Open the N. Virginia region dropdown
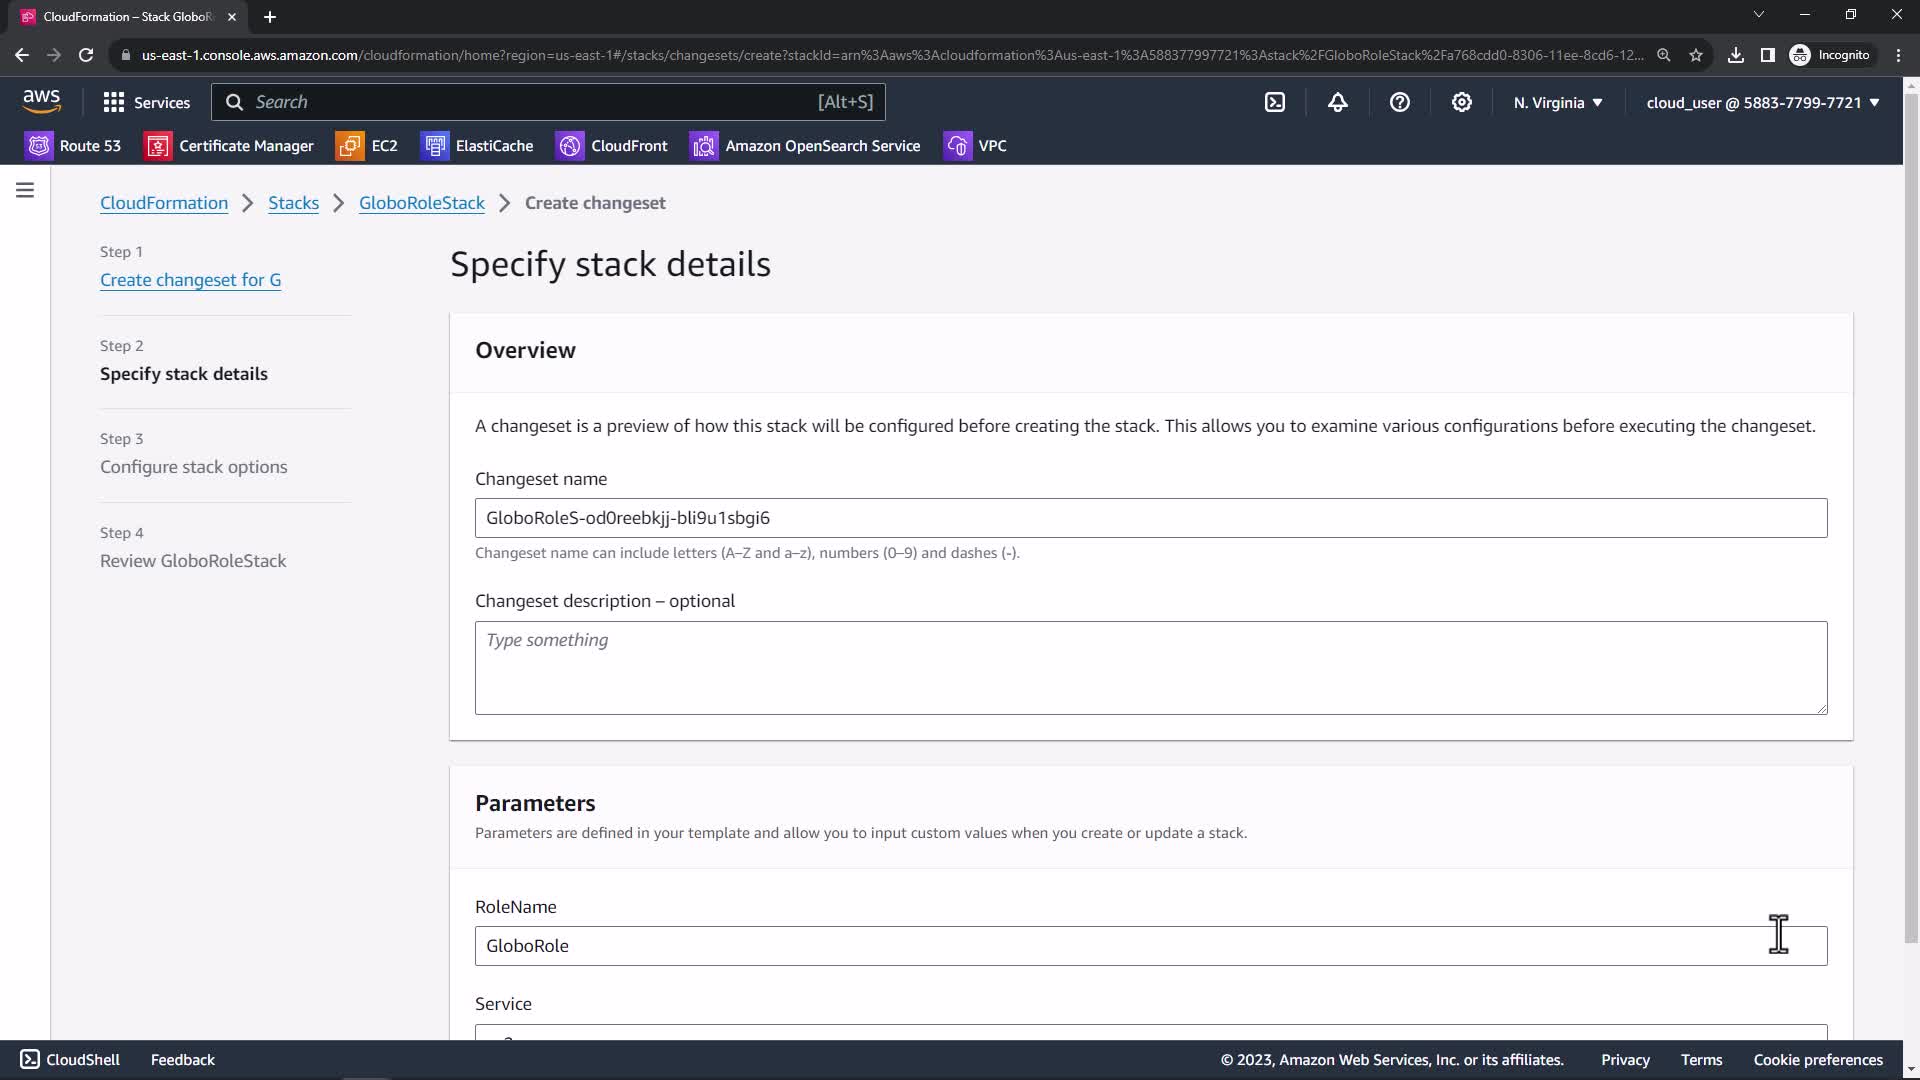1920x1080 pixels. [x=1557, y=102]
